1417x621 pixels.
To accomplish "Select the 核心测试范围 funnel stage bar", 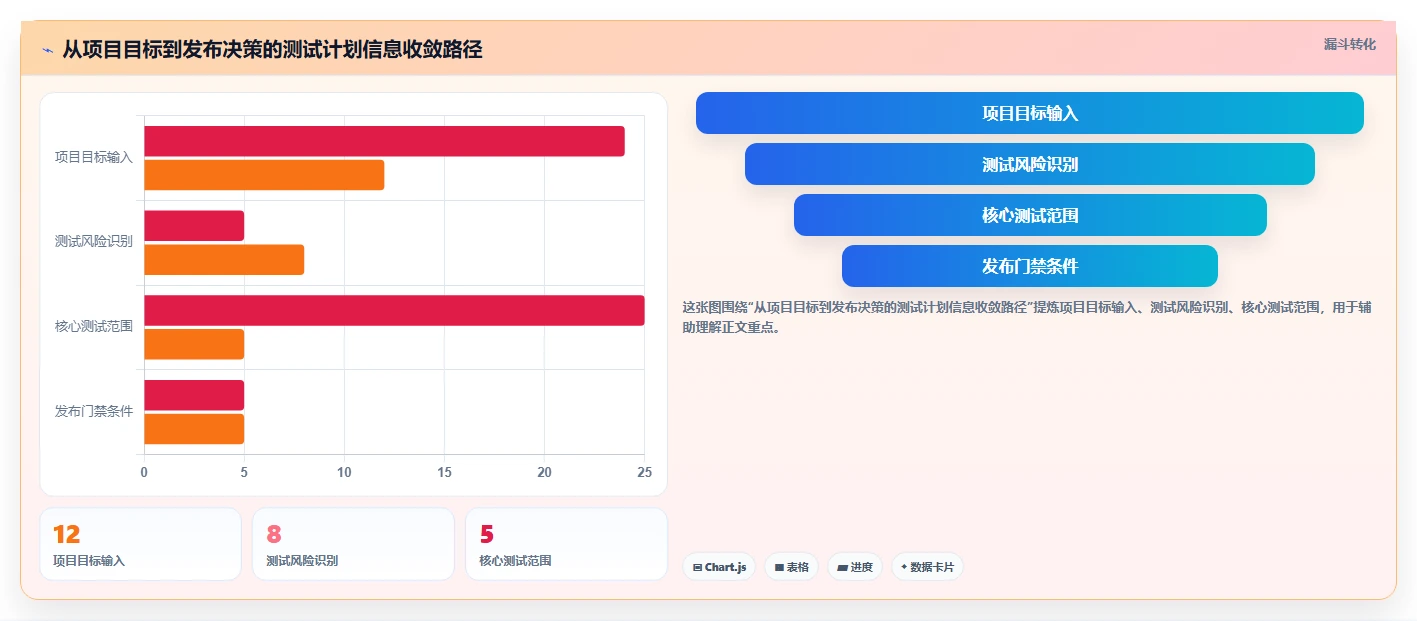I will coord(1030,215).
